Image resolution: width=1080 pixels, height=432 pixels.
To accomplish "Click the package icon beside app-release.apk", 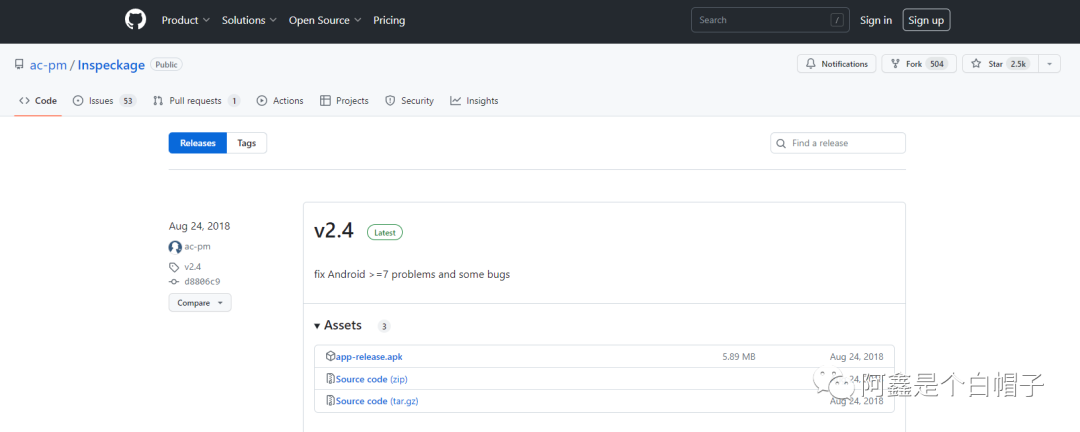I will tap(330, 356).
